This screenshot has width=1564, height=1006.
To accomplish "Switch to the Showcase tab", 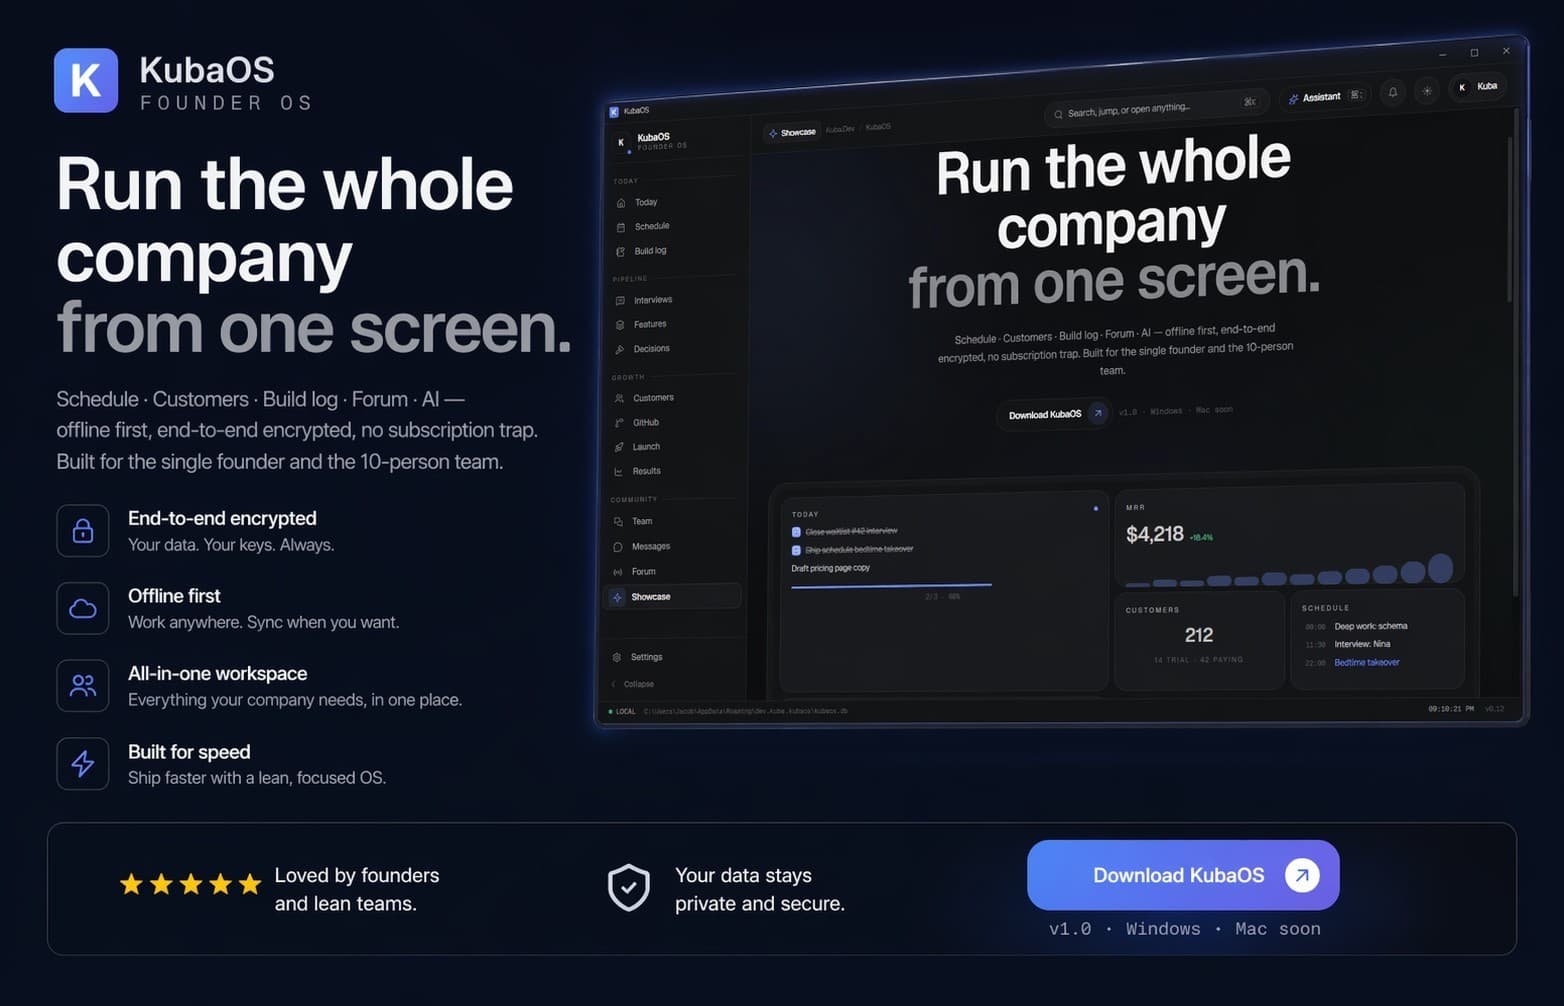I will [791, 131].
